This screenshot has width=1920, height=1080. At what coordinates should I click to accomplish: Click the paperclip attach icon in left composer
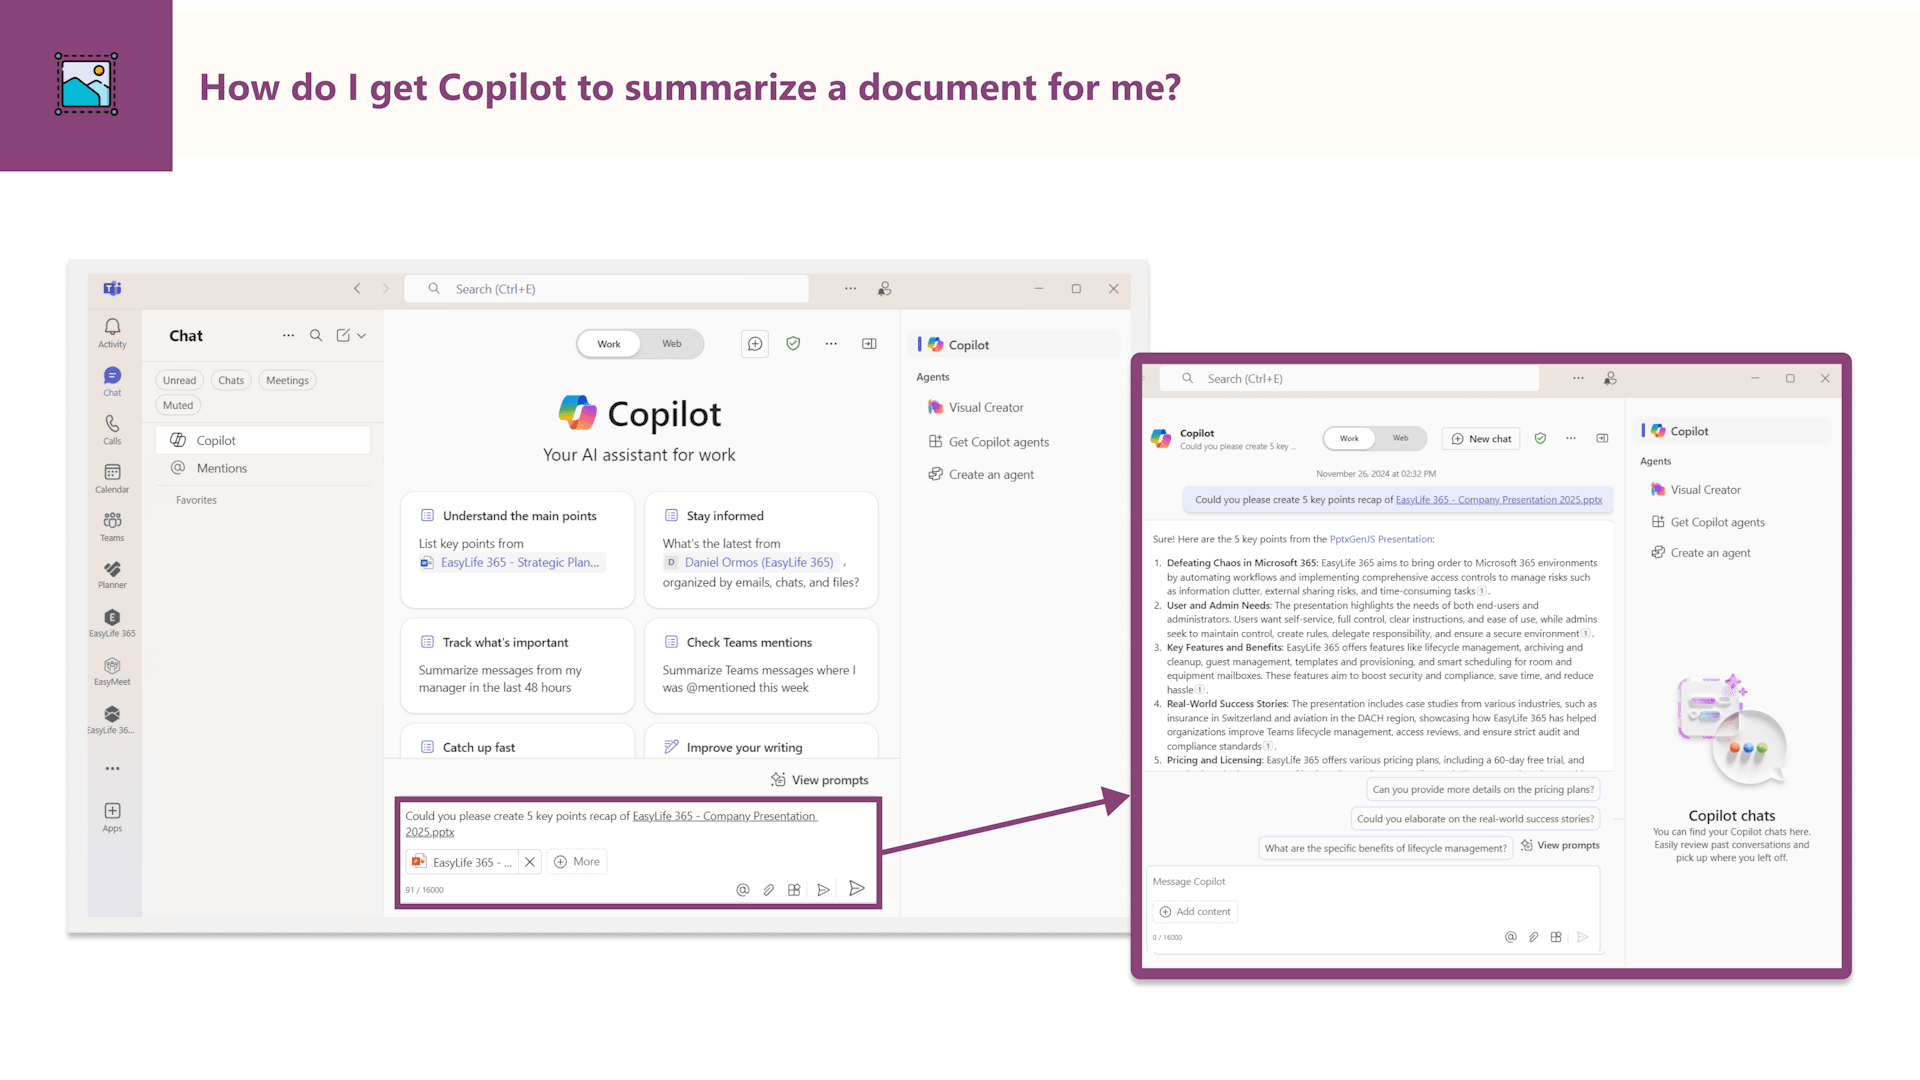coord(768,889)
